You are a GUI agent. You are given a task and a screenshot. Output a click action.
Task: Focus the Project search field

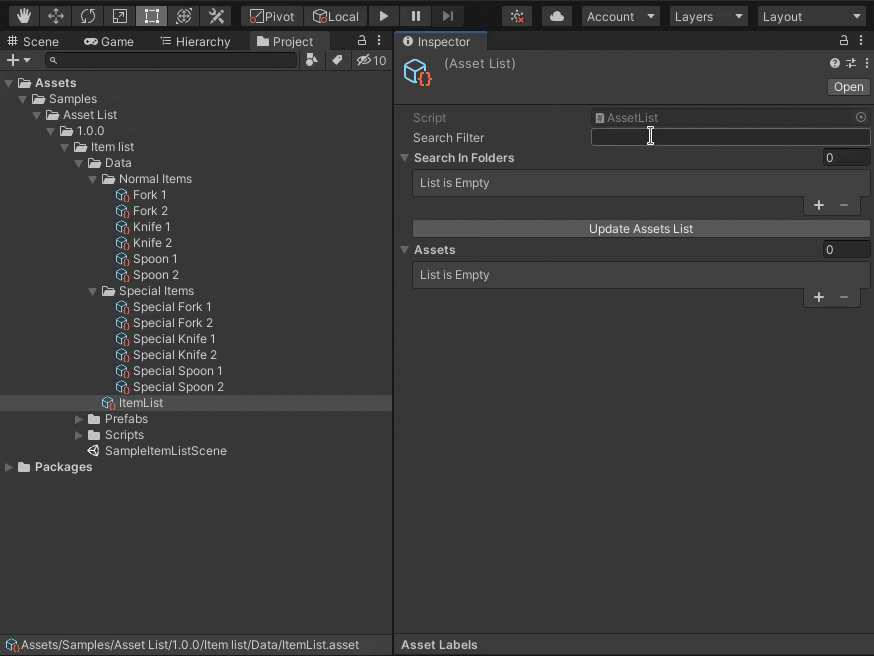click(171, 60)
